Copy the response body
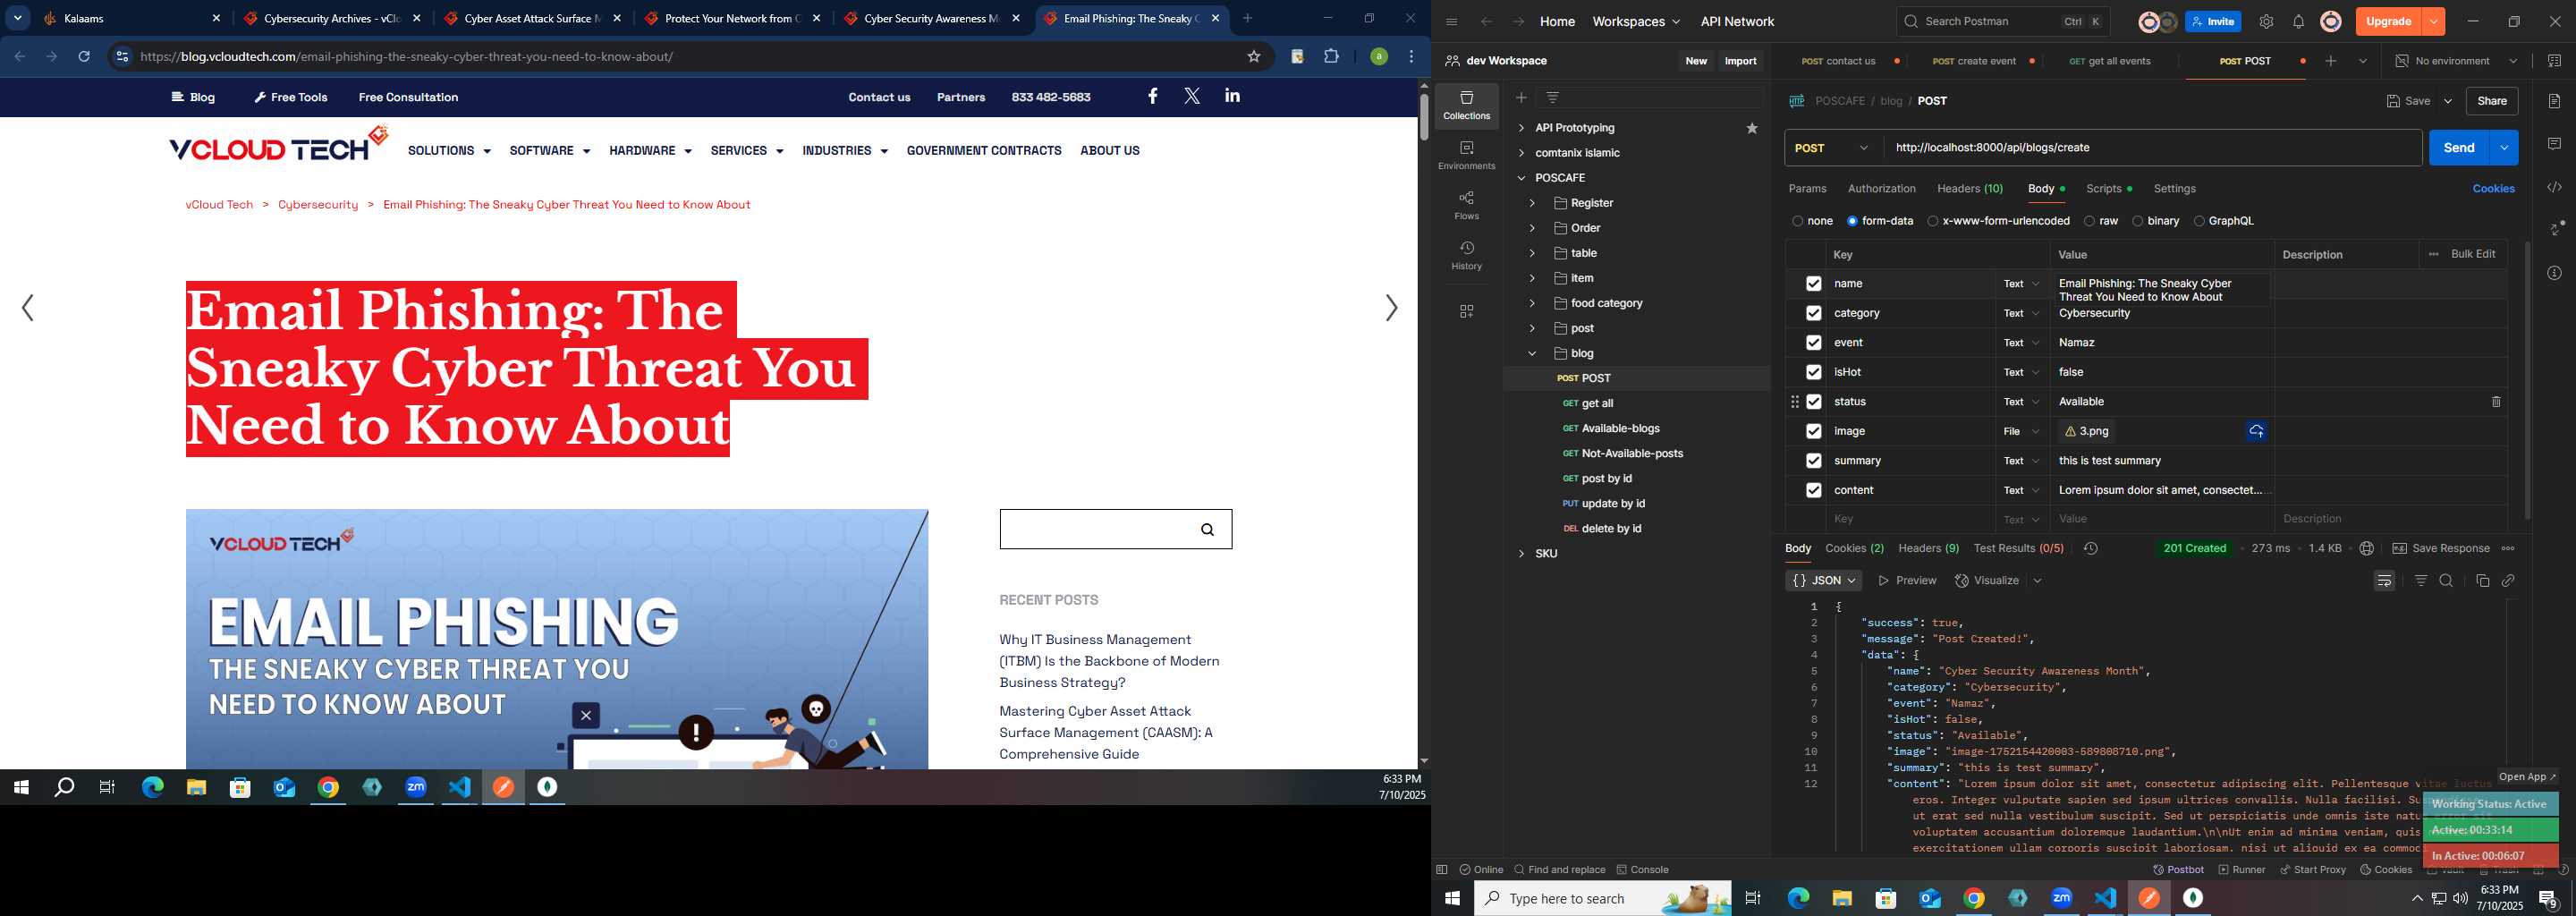Screen dimensions: 2576x916 pyautogui.click(x=2482, y=581)
